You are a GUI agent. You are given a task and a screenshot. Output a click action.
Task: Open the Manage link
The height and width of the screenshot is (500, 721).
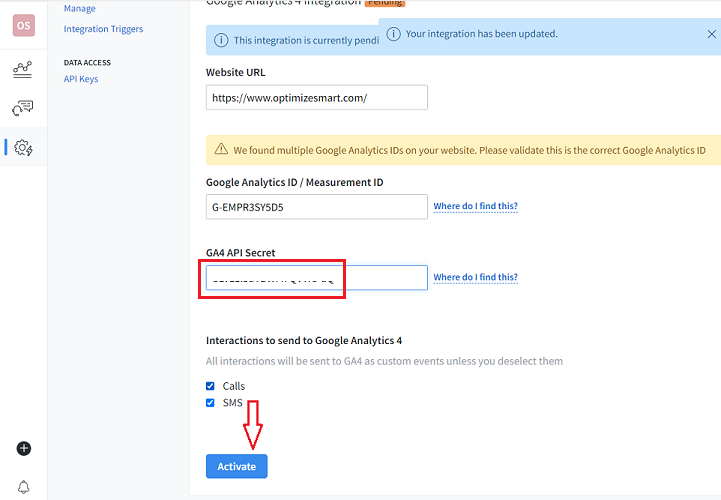80,8
